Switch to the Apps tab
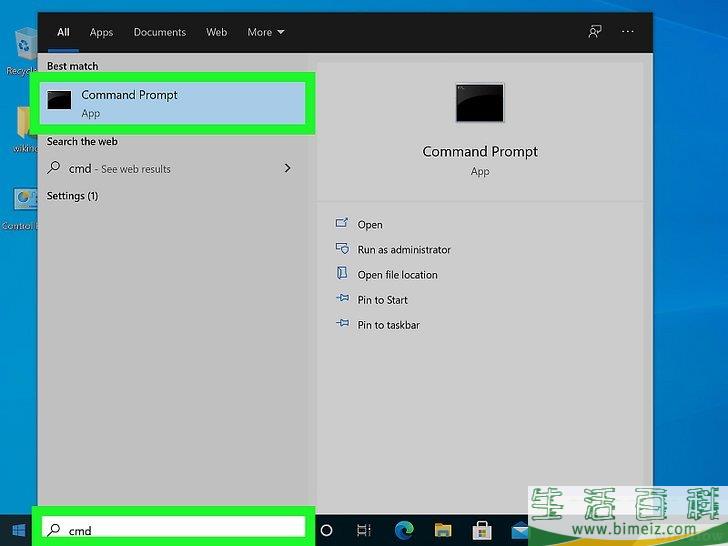The width and height of the screenshot is (728, 546). [x=101, y=32]
